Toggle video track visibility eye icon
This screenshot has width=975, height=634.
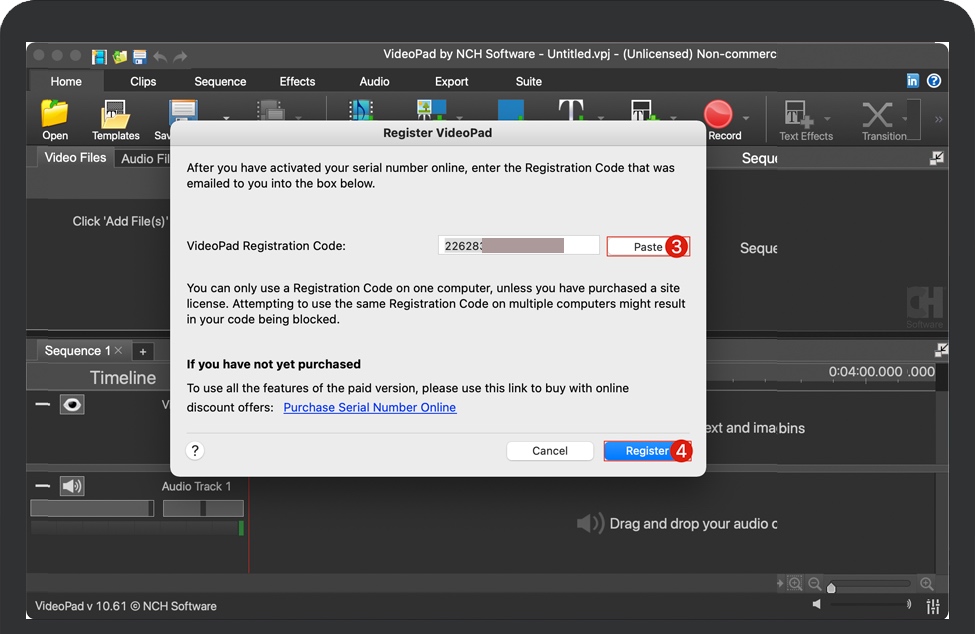click(72, 405)
